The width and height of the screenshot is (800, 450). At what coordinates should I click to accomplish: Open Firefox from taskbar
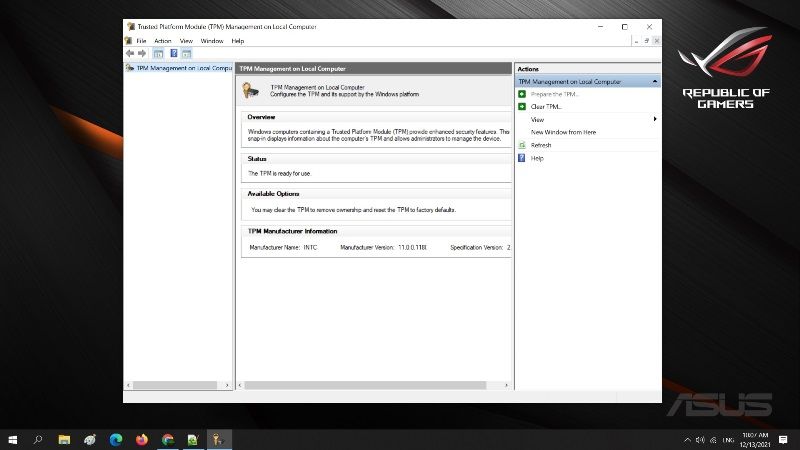click(x=142, y=439)
